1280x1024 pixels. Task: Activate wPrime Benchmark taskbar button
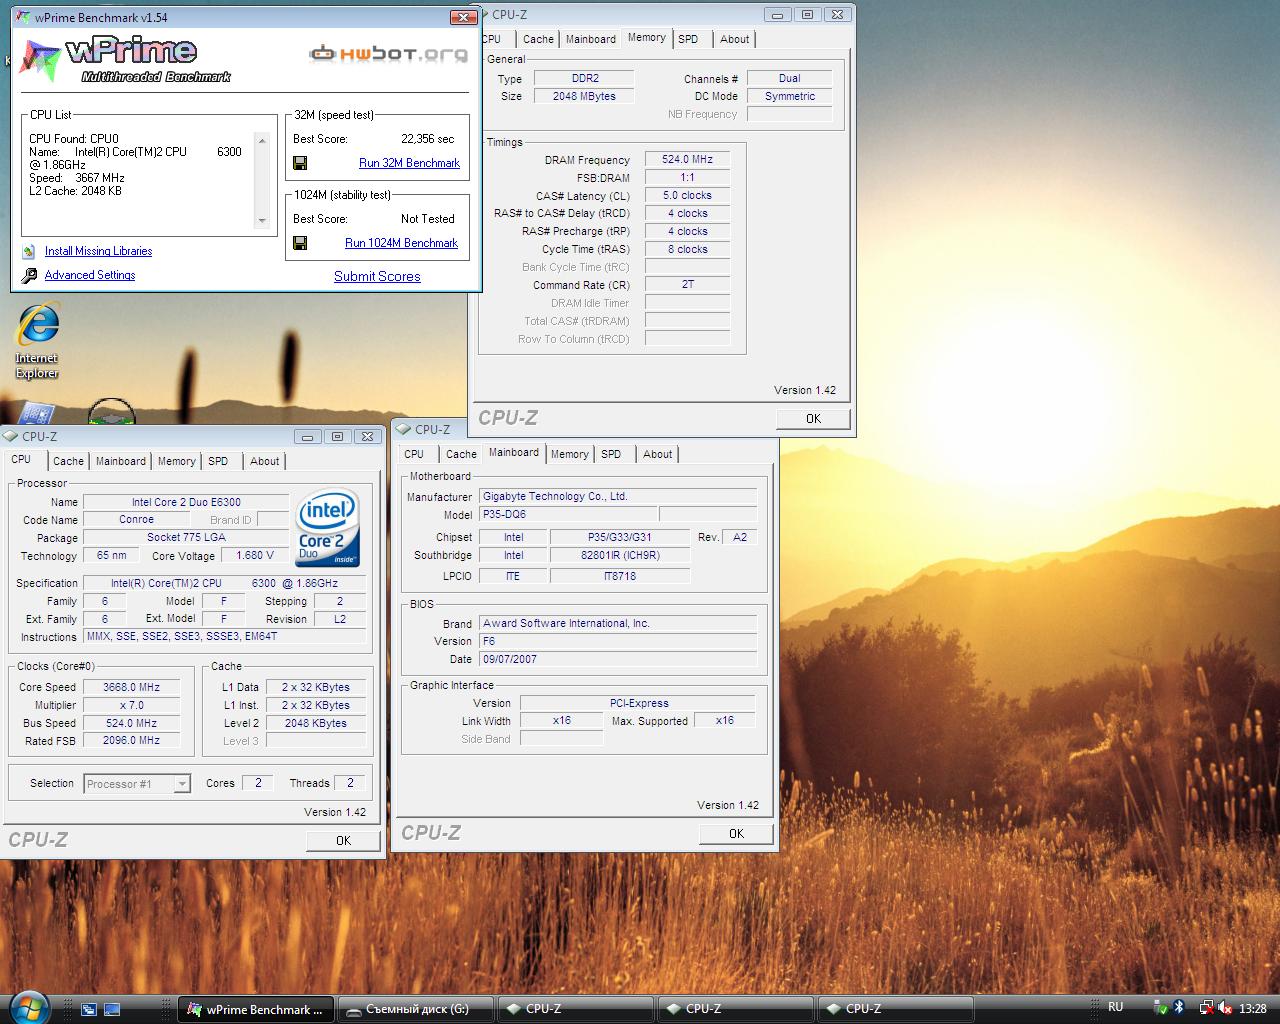(x=256, y=1009)
